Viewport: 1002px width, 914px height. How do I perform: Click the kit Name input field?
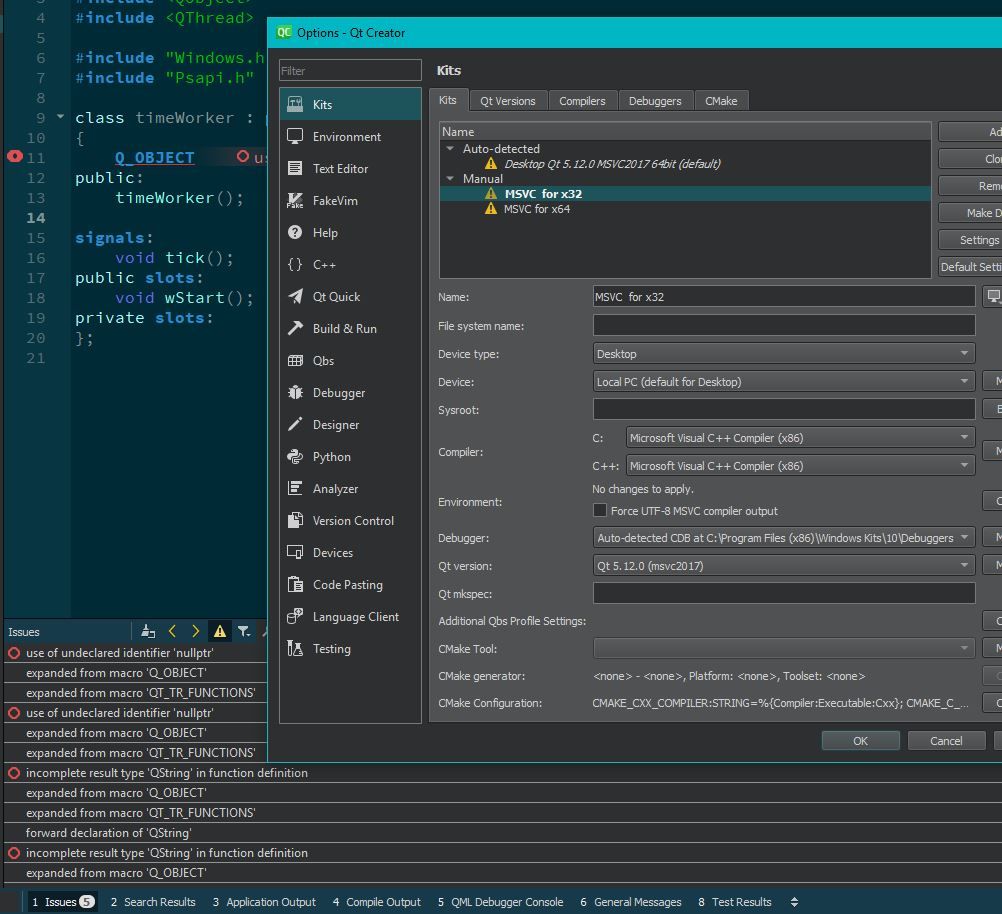click(x=784, y=297)
